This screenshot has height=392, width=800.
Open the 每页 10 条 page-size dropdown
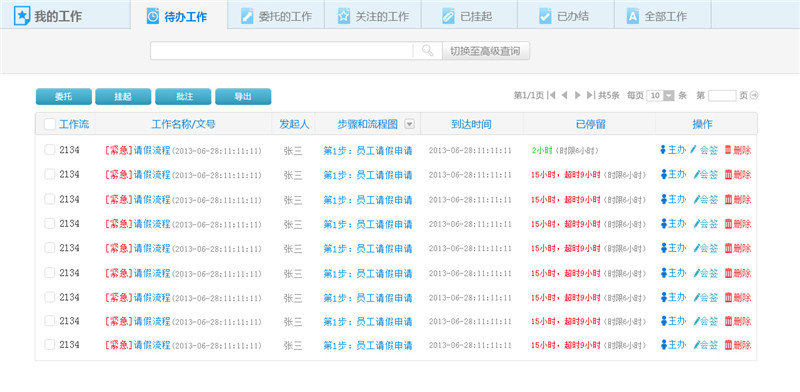[668, 95]
